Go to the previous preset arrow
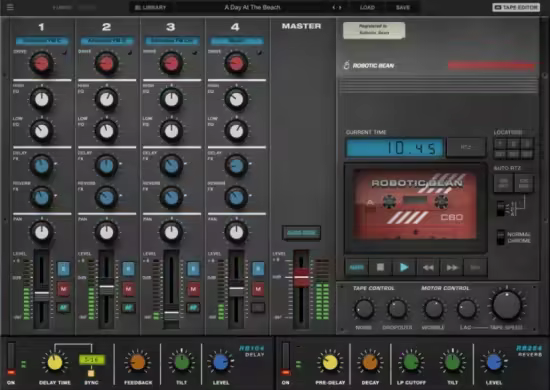The height and width of the screenshot is (390, 550). coord(334,7)
